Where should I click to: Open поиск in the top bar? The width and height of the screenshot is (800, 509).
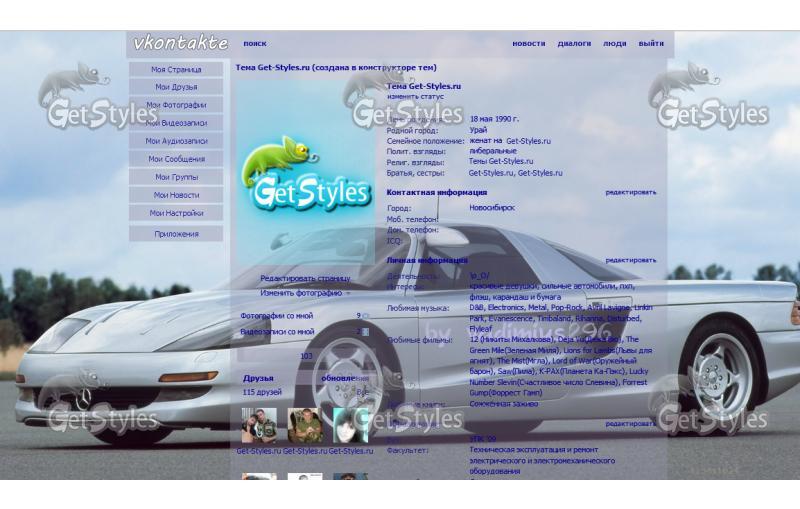point(255,44)
